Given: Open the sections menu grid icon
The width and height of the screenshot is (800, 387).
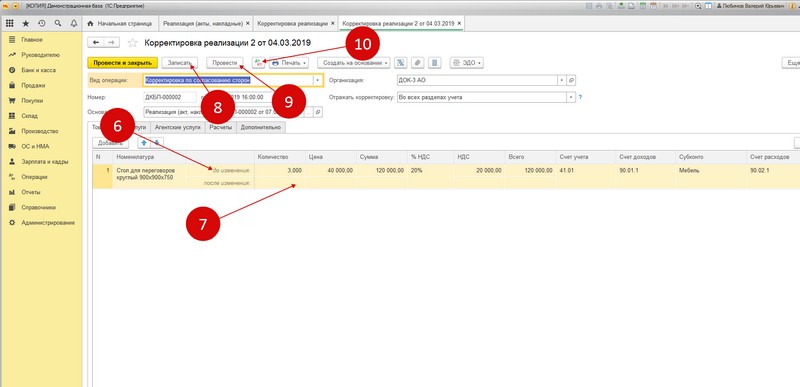Looking at the screenshot, I should click(x=10, y=23).
